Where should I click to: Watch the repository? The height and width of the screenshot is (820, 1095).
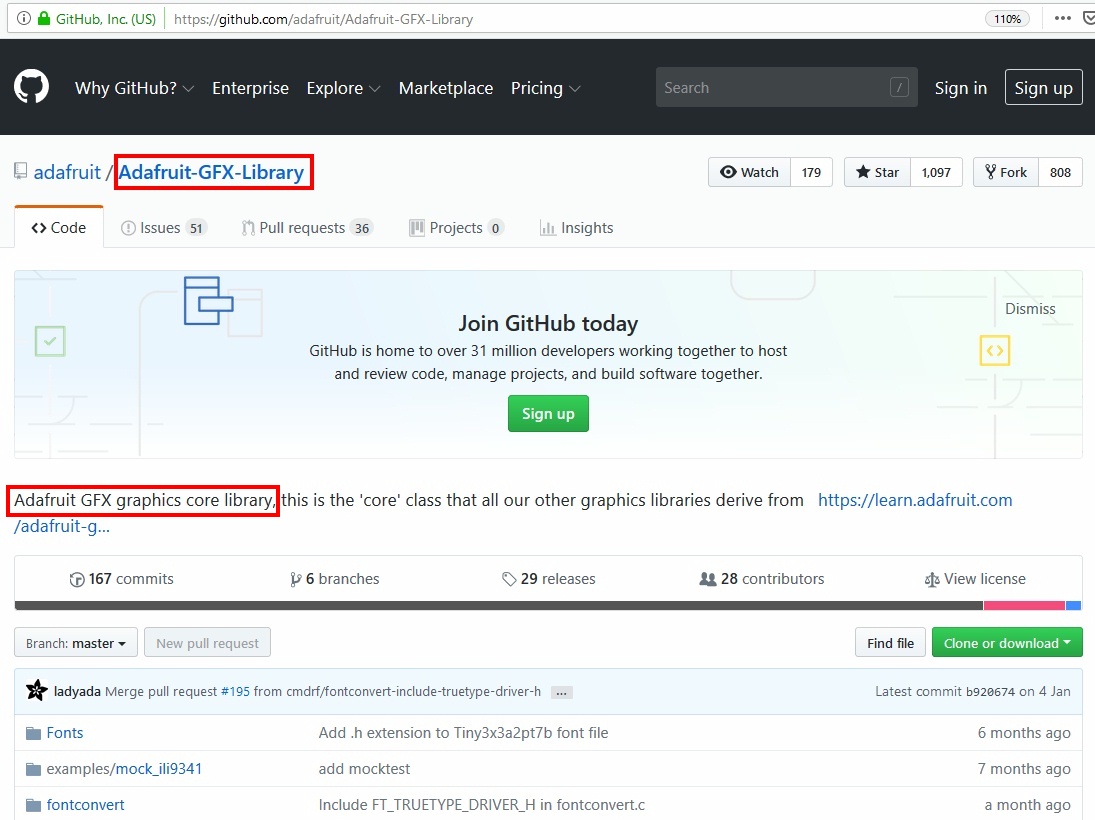click(x=749, y=172)
